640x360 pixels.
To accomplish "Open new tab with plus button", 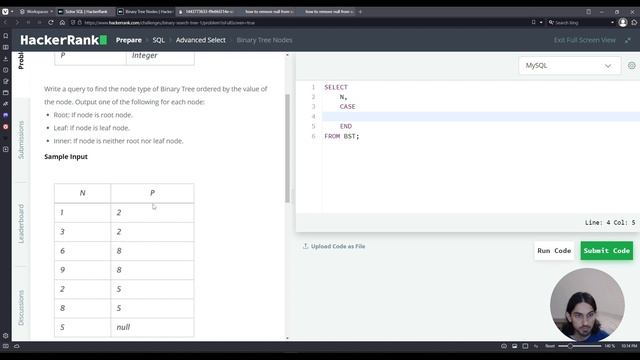I will coord(360,11).
